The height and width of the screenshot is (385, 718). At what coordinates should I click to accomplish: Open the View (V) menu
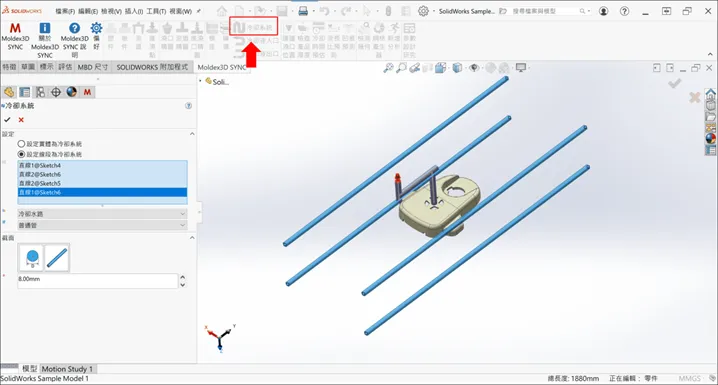pos(111,11)
